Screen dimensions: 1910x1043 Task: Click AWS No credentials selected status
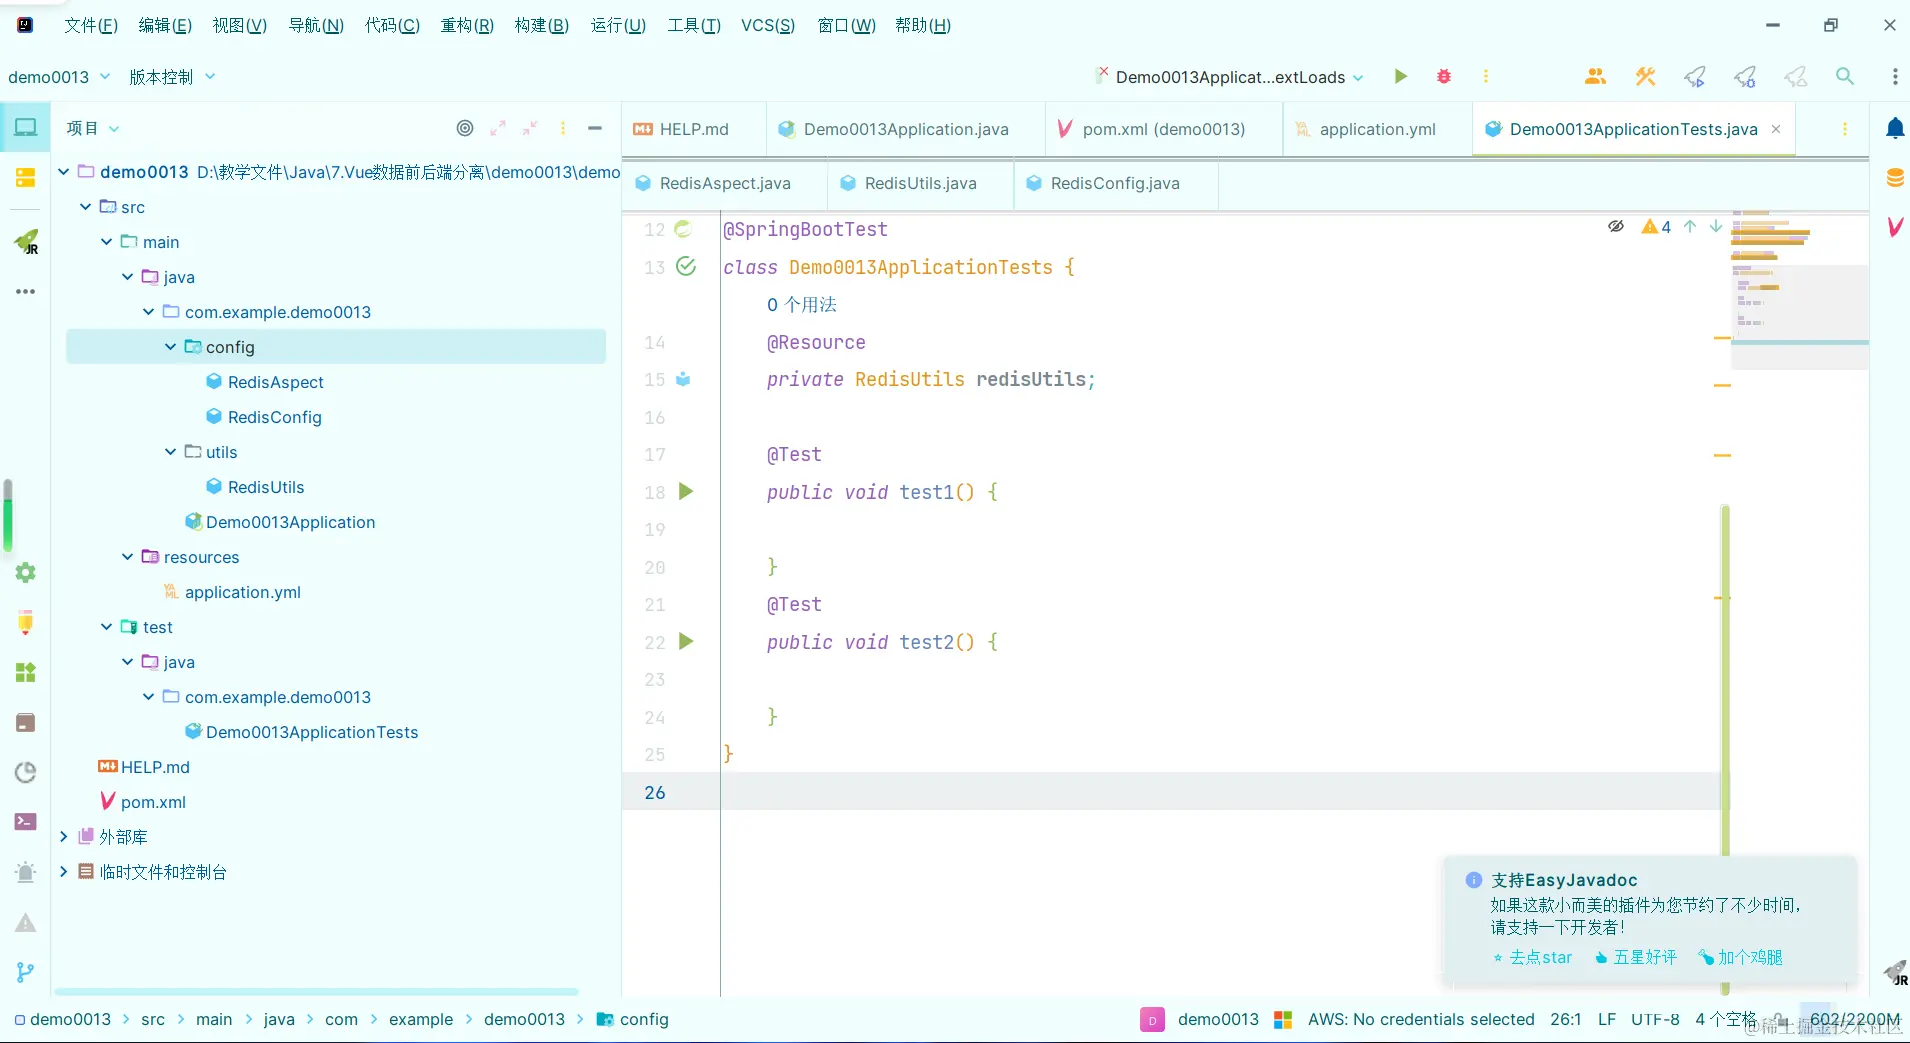(x=1421, y=1019)
